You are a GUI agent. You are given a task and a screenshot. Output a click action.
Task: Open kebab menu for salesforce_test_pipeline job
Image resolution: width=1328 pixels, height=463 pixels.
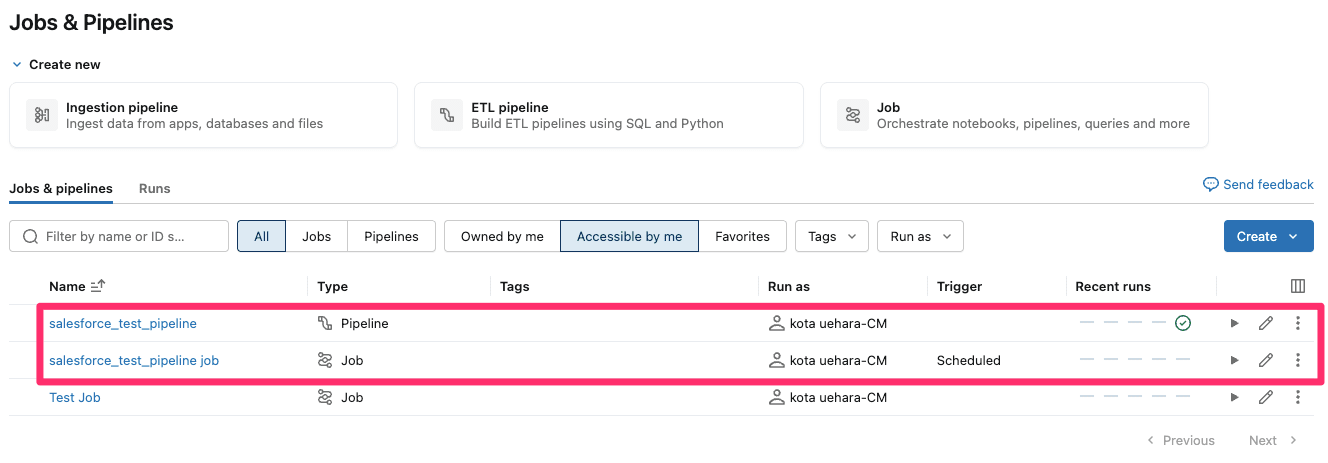tap(1298, 360)
